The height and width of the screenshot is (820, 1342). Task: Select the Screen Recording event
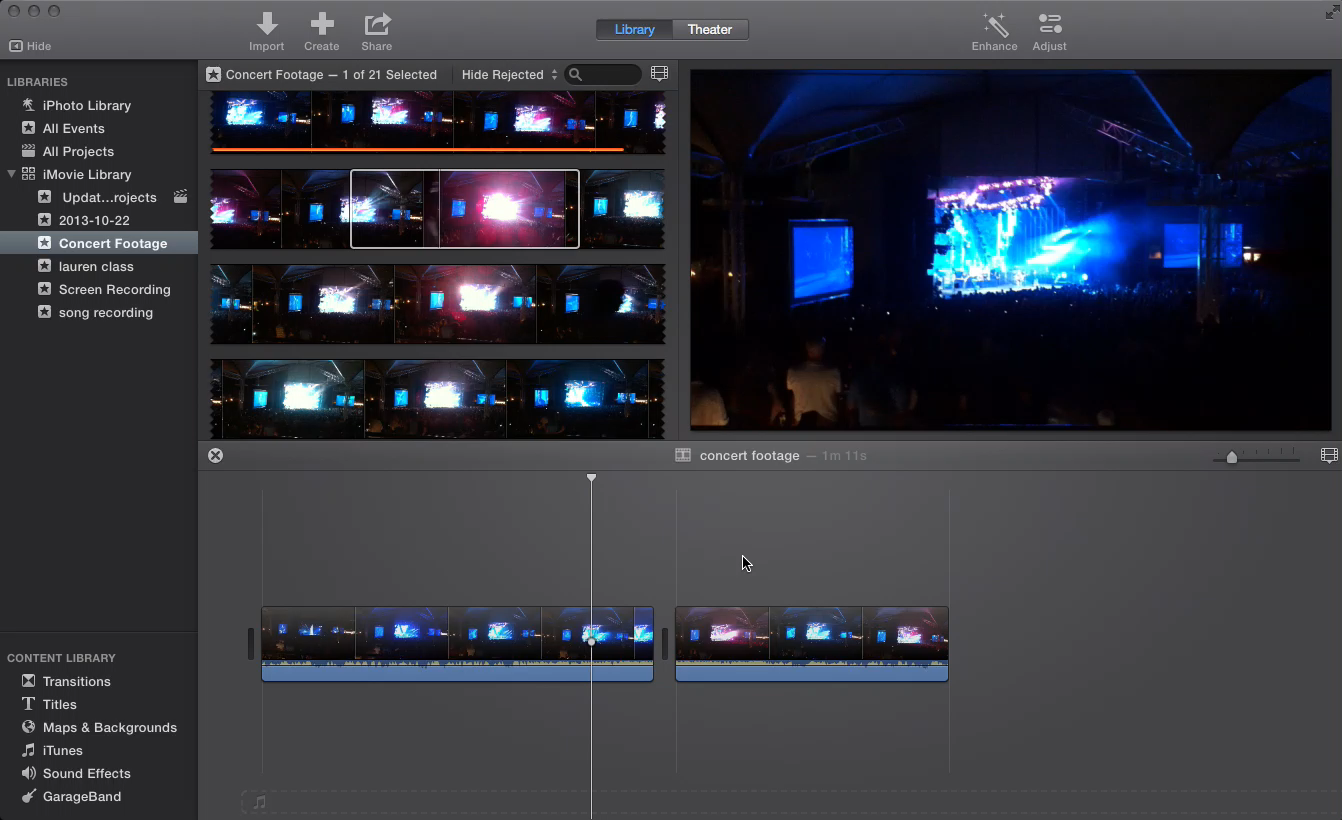[114, 289]
